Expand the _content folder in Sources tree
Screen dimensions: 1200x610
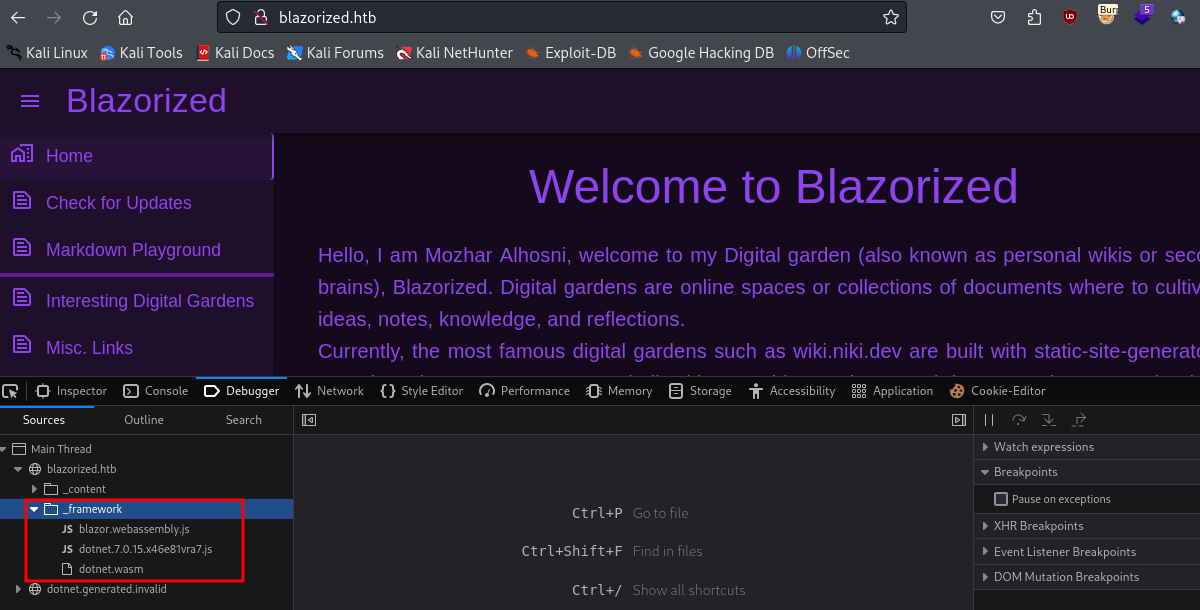tap(35, 489)
